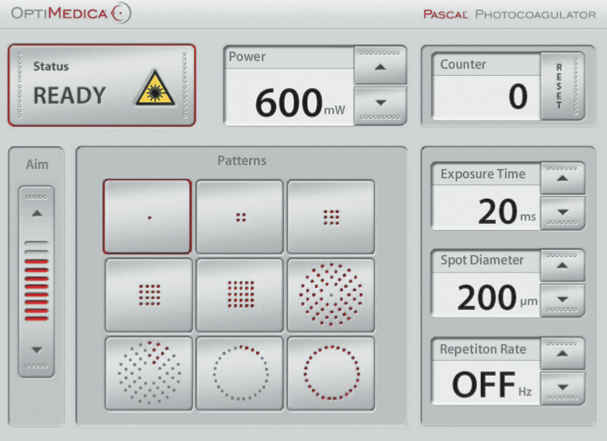This screenshot has height=441, width=607.
Task: Click the Power label
Action: [247, 57]
